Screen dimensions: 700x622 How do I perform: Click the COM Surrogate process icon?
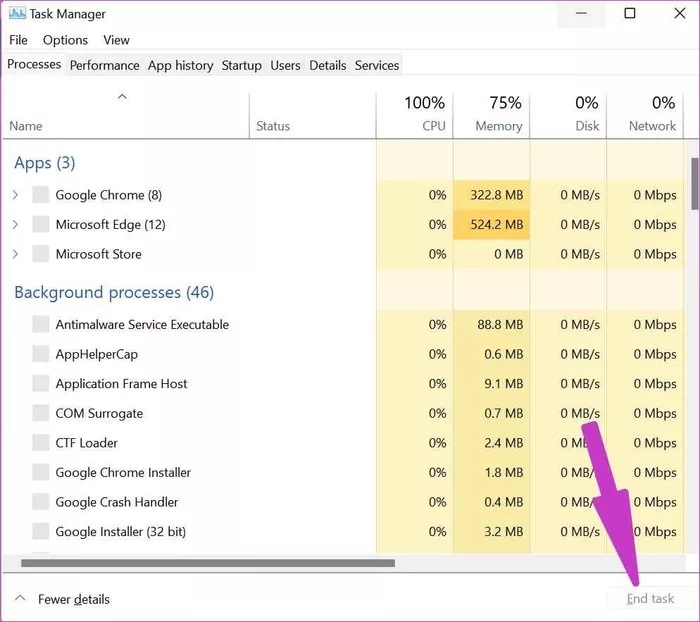pos(41,413)
